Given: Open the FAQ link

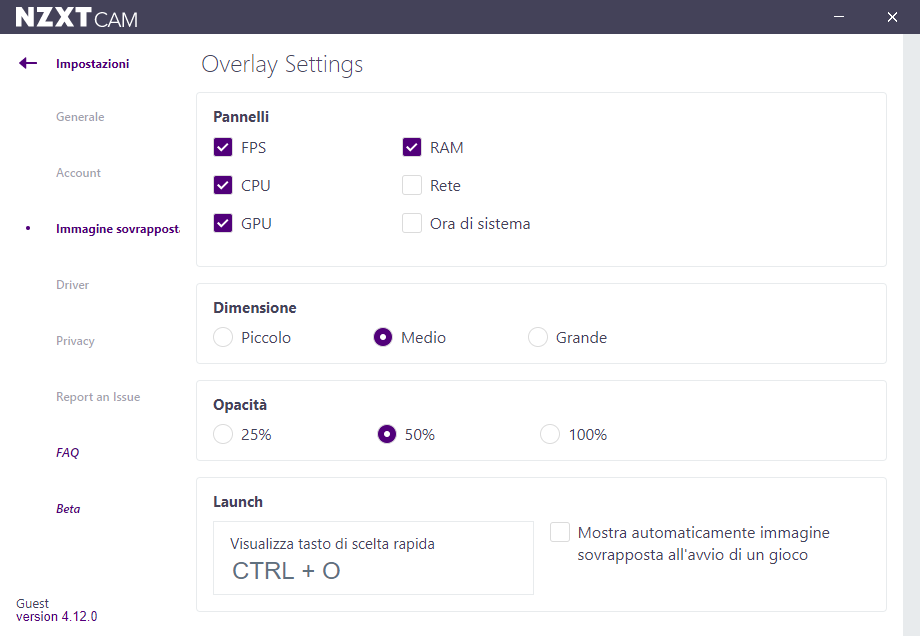Looking at the screenshot, I should [67, 453].
